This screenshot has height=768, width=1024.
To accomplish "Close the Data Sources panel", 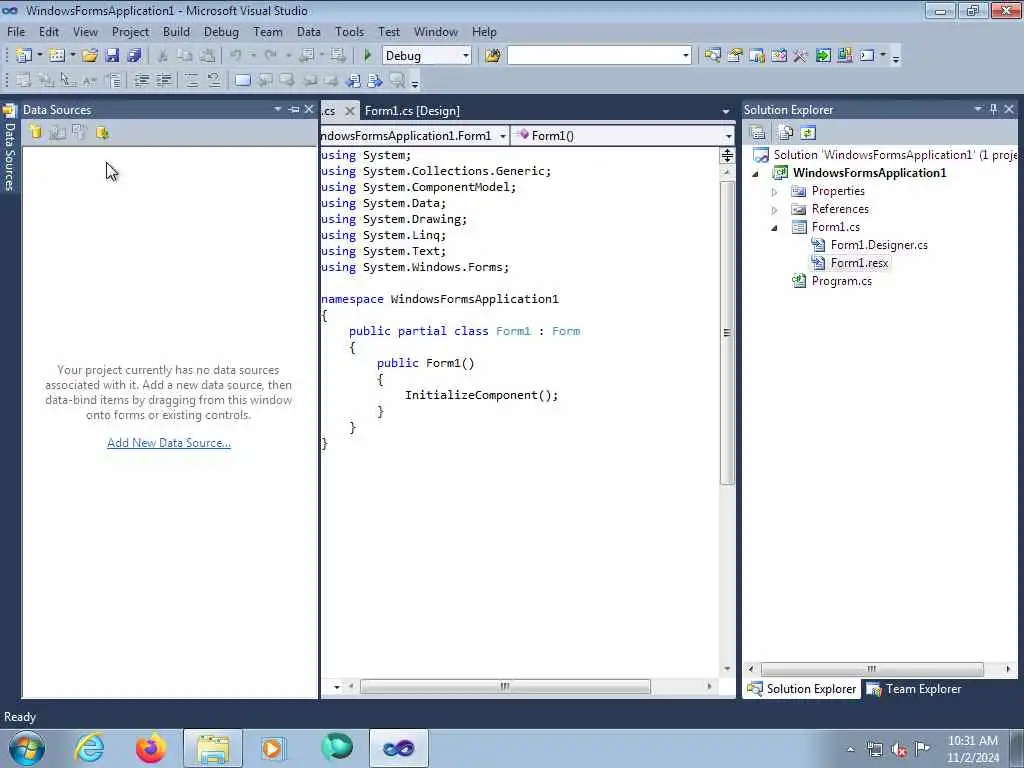I will click(x=309, y=109).
